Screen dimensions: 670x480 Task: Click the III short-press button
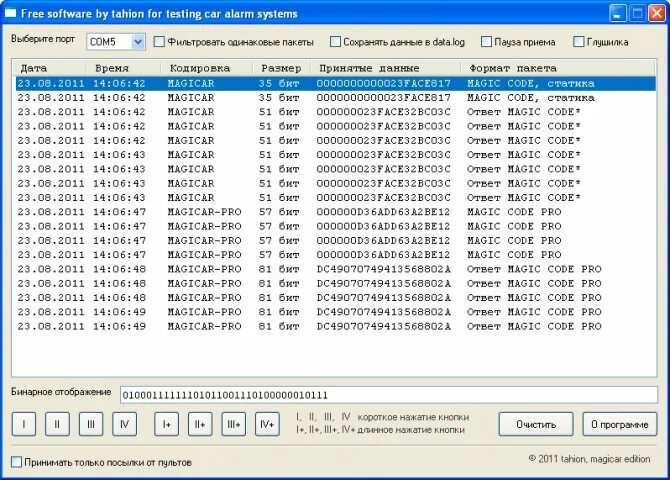point(91,424)
